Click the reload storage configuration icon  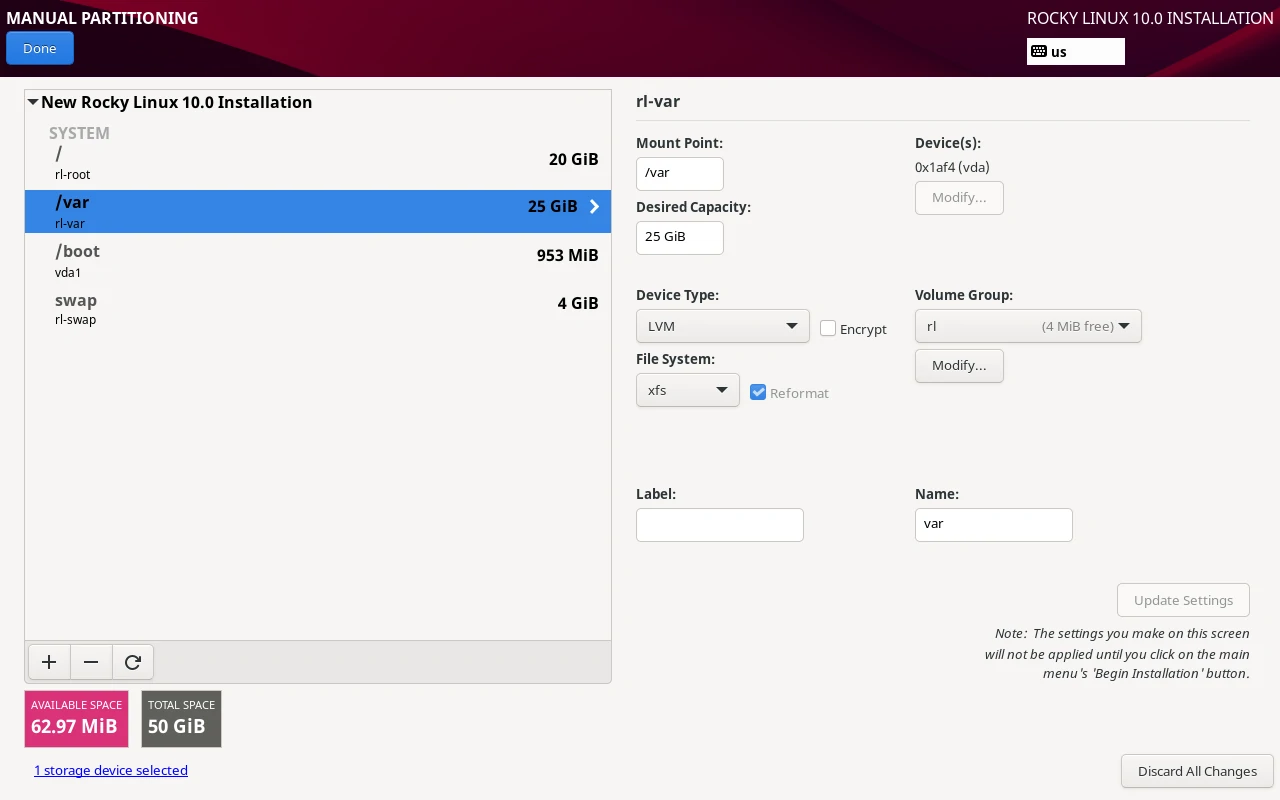(133, 662)
